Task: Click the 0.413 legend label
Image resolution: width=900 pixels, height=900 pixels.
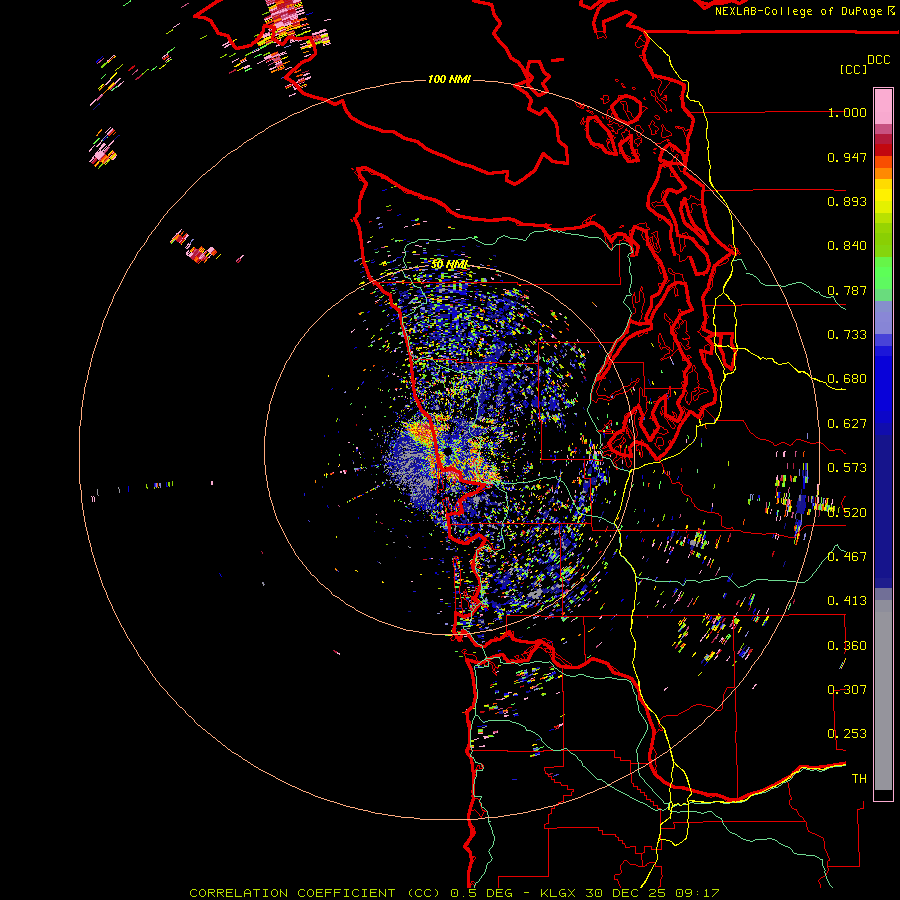Action: pyautogui.click(x=847, y=601)
